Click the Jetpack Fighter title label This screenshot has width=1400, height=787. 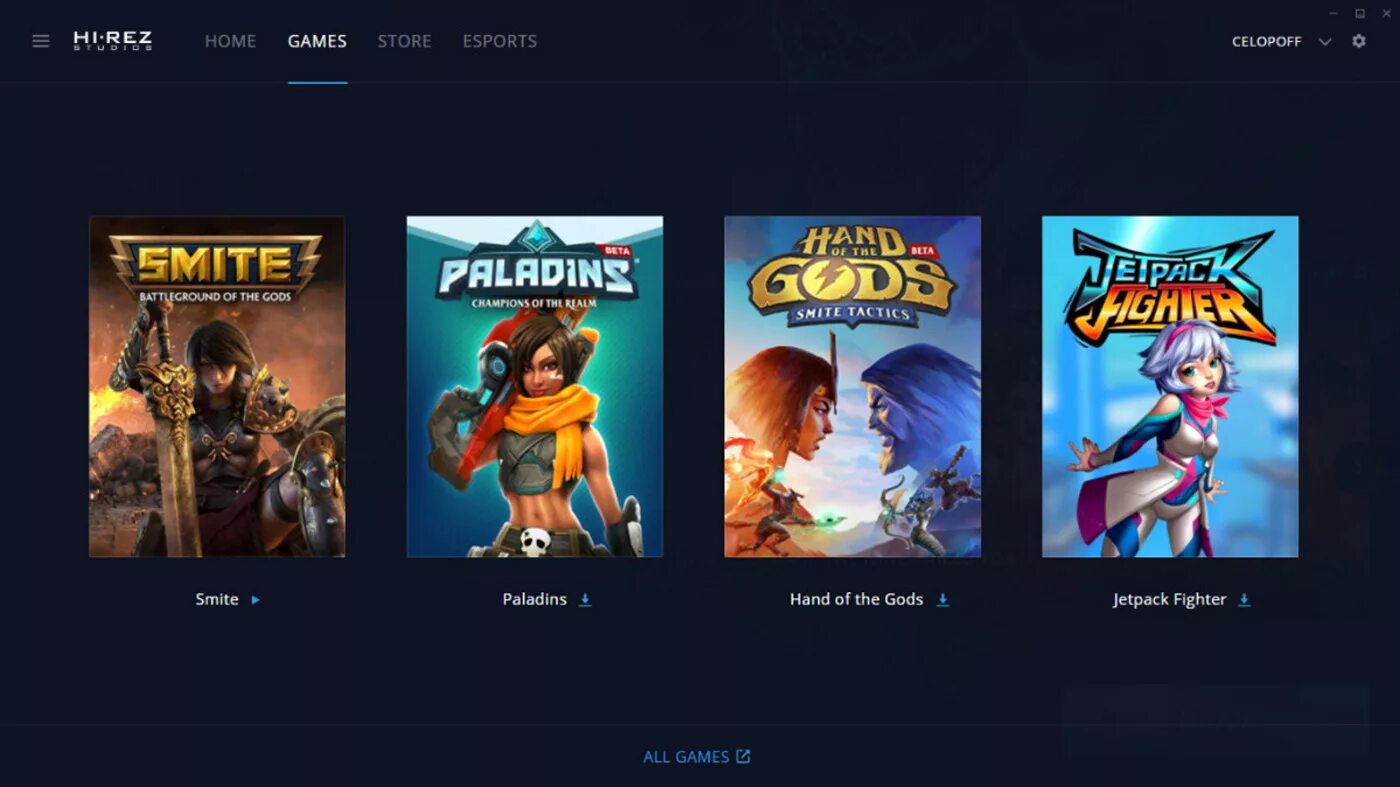(1169, 599)
